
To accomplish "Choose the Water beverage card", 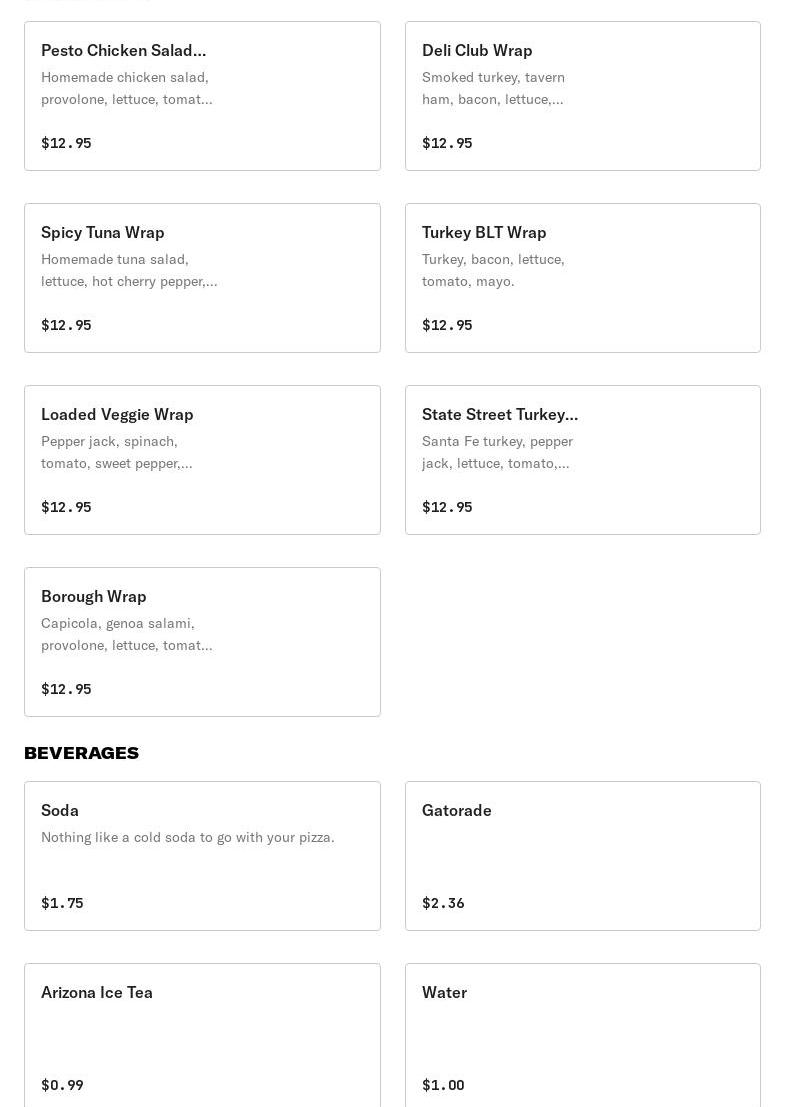I will pos(582,1035).
